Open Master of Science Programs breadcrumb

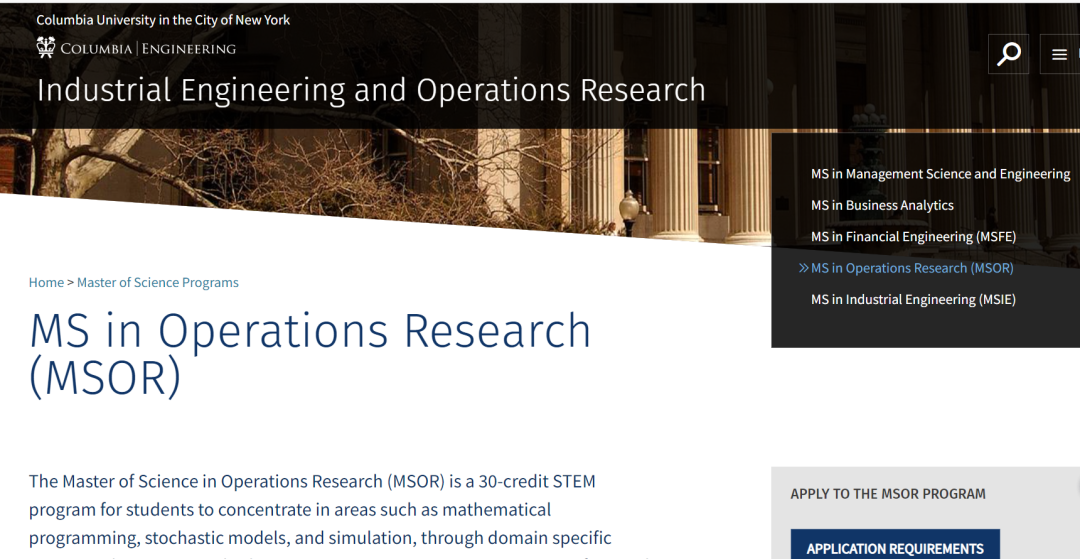(158, 282)
